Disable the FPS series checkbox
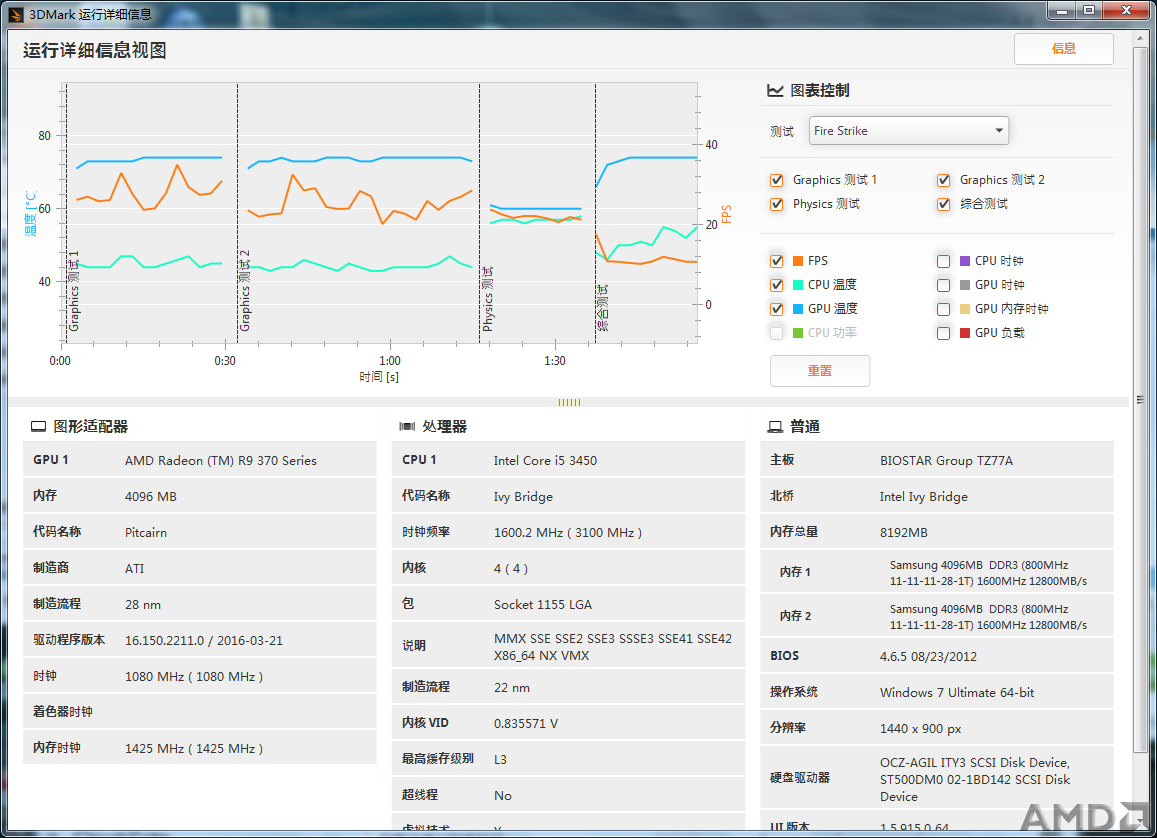 click(x=776, y=261)
